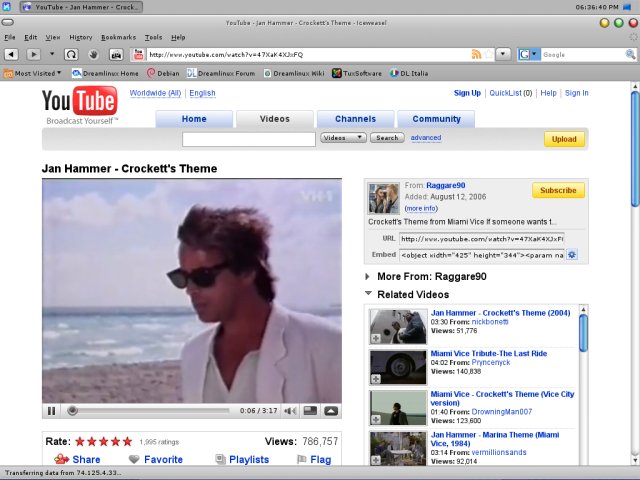
Task: Open the Videos search type dropdown
Action: coord(344,138)
